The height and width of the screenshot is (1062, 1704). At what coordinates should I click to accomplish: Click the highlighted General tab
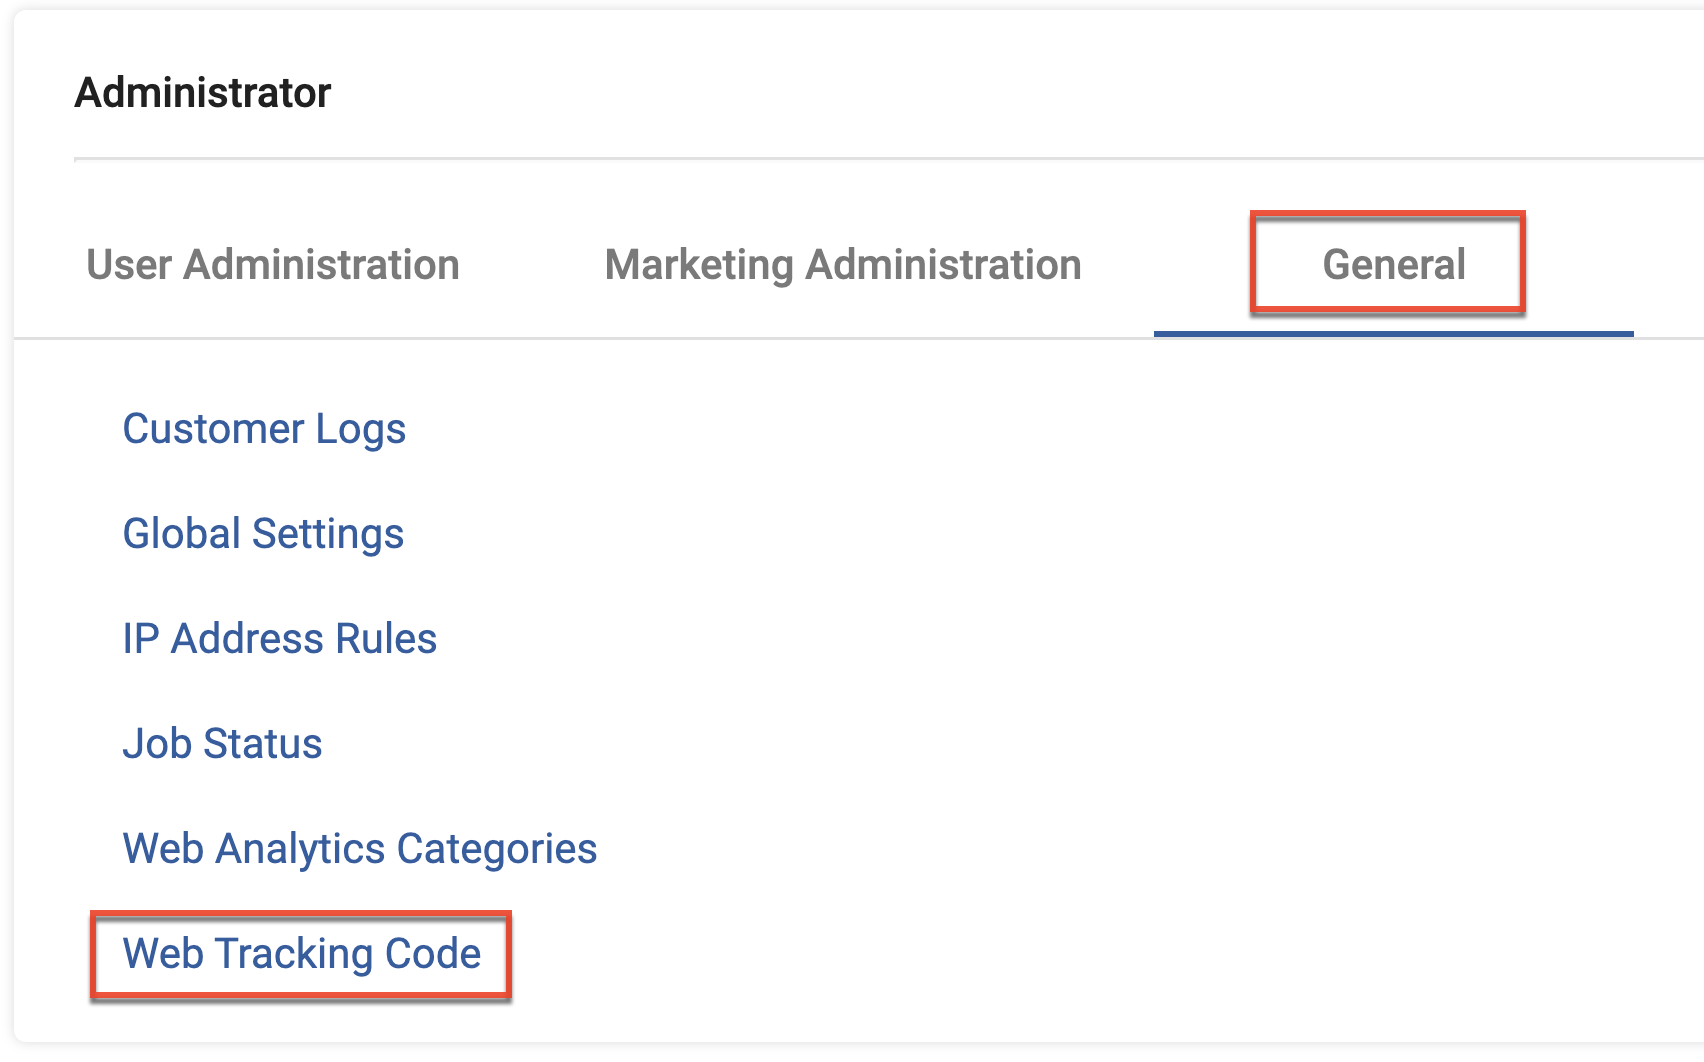1392,264
